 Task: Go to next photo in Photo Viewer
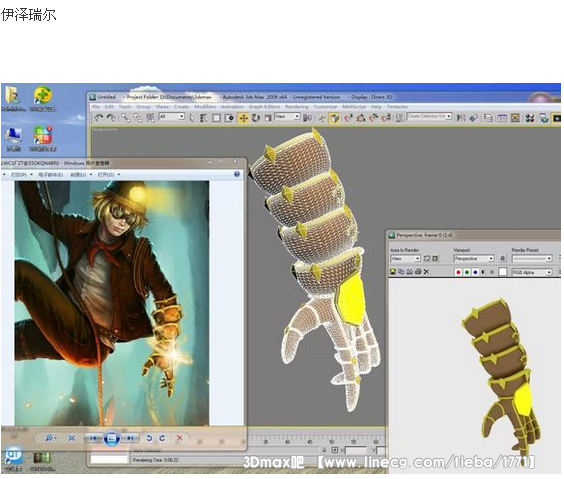[130, 438]
